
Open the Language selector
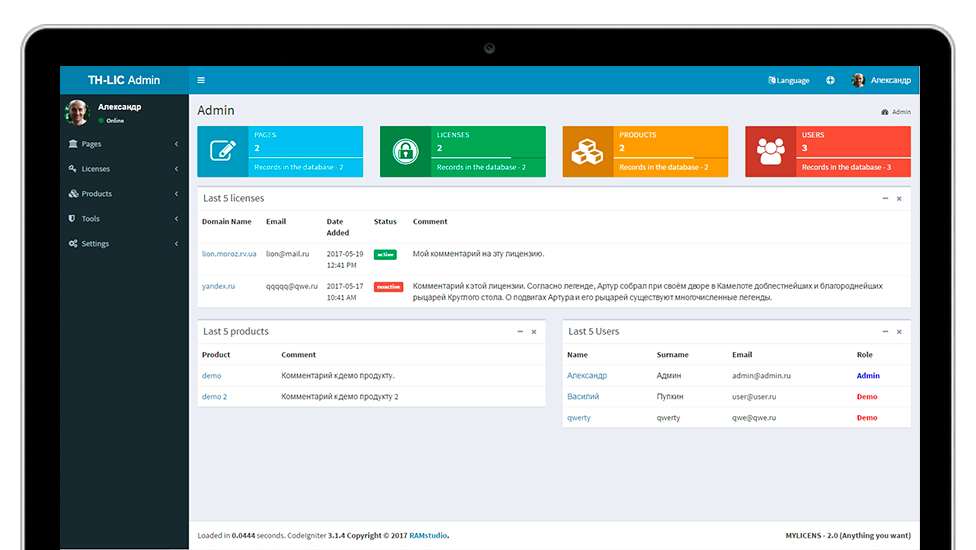point(789,80)
